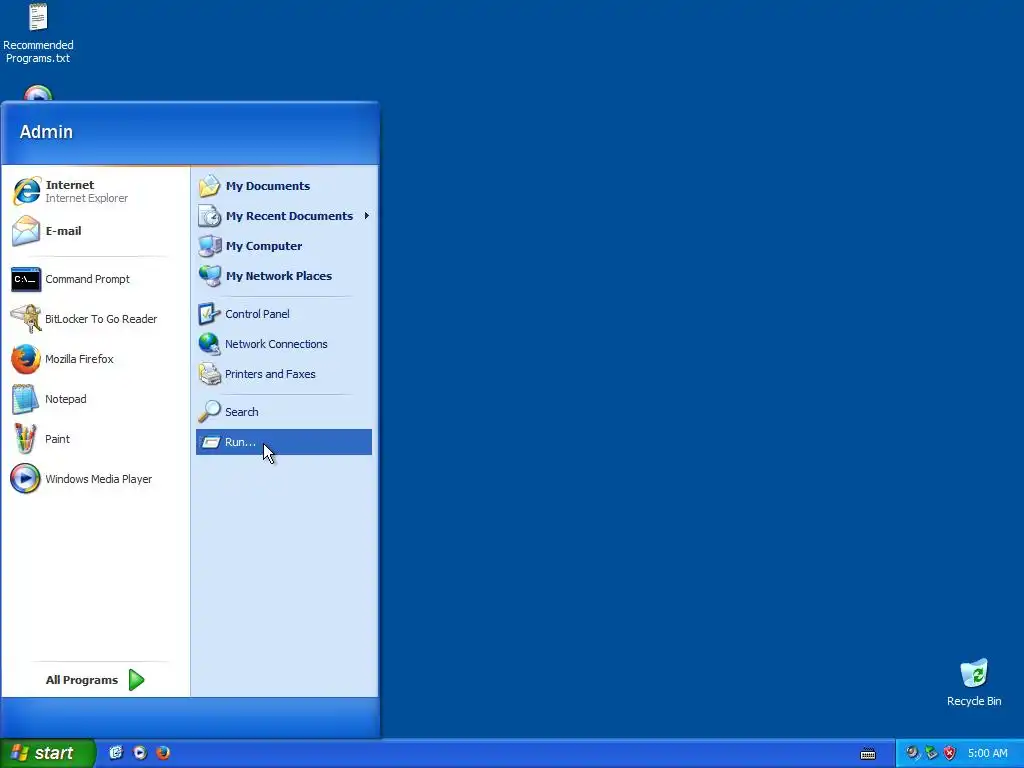Click Show Desktop in Quick Launch
Screen dimensions: 1024x768
click(116, 753)
